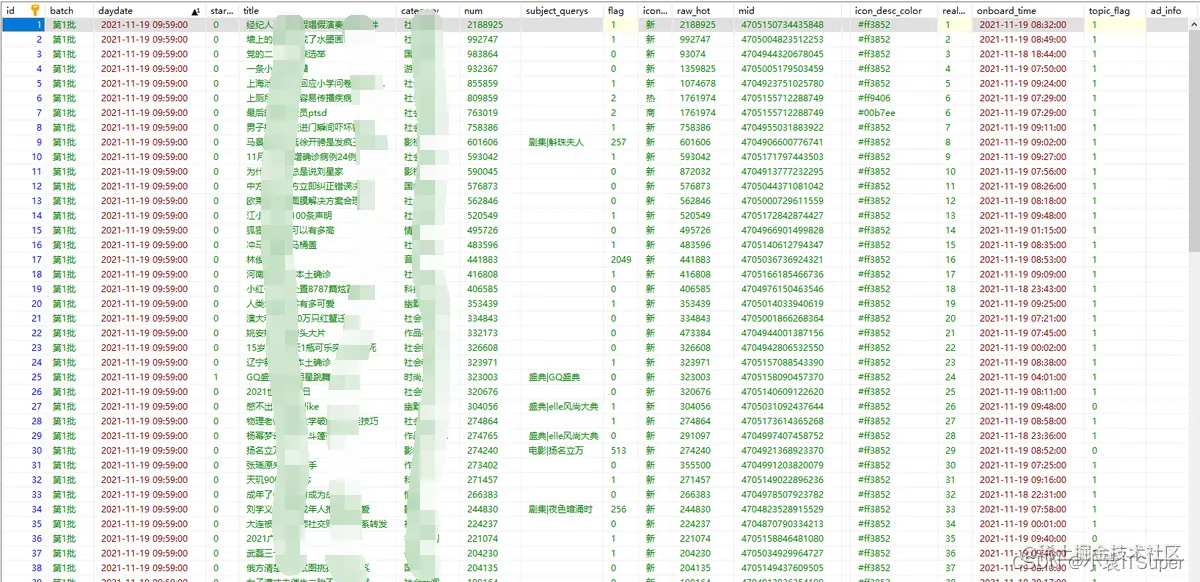Click onboard_time 2021-11-19 04:01:00
The width and height of the screenshot is (1200, 582).
pos(1022,377)
